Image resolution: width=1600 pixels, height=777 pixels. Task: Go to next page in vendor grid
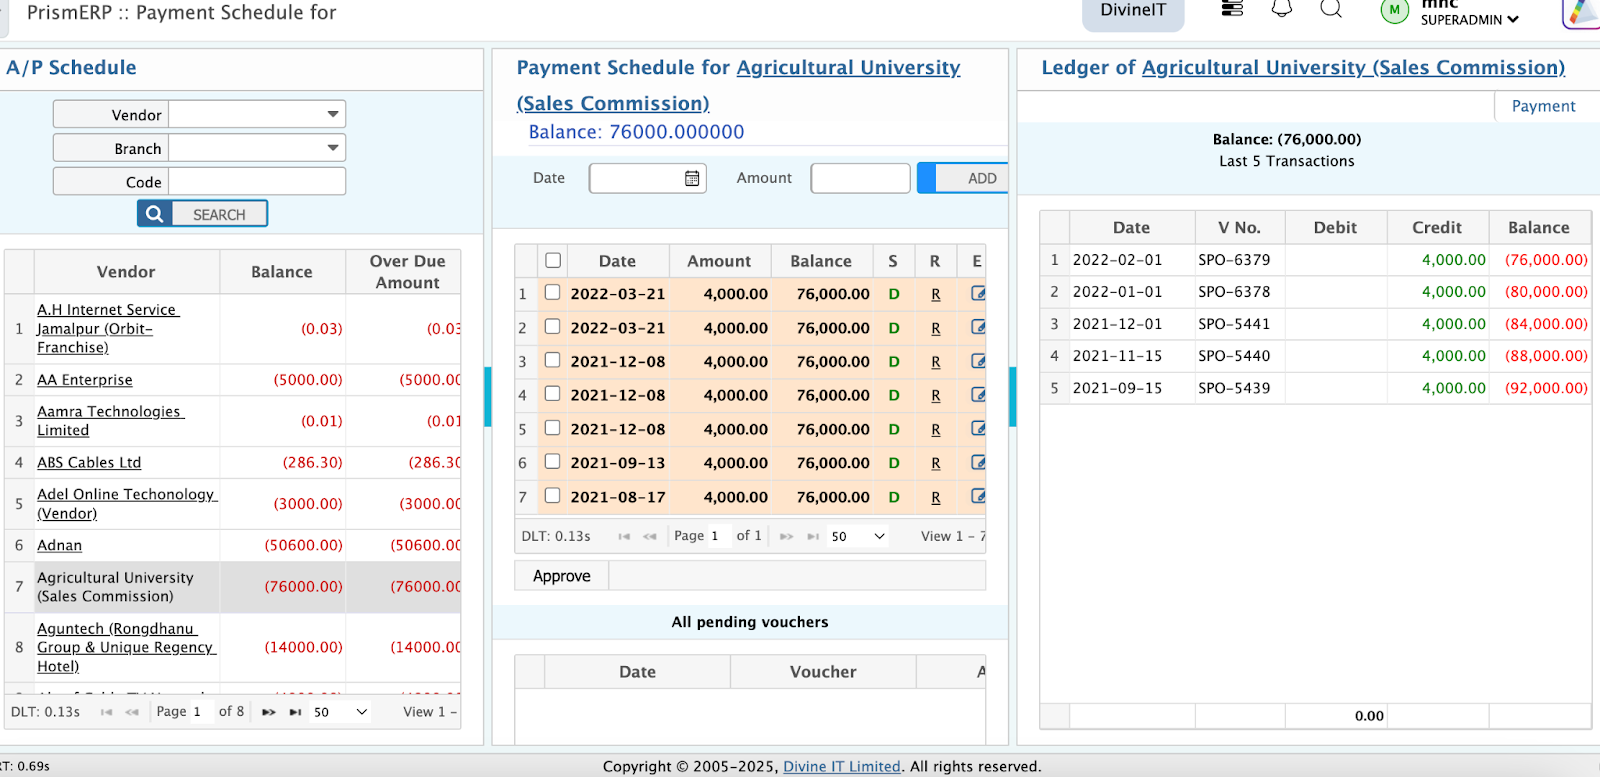tap(269, 712)
